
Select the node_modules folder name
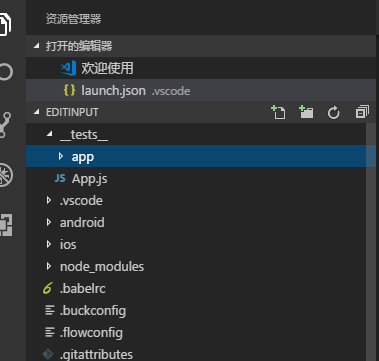pos(102,266)
